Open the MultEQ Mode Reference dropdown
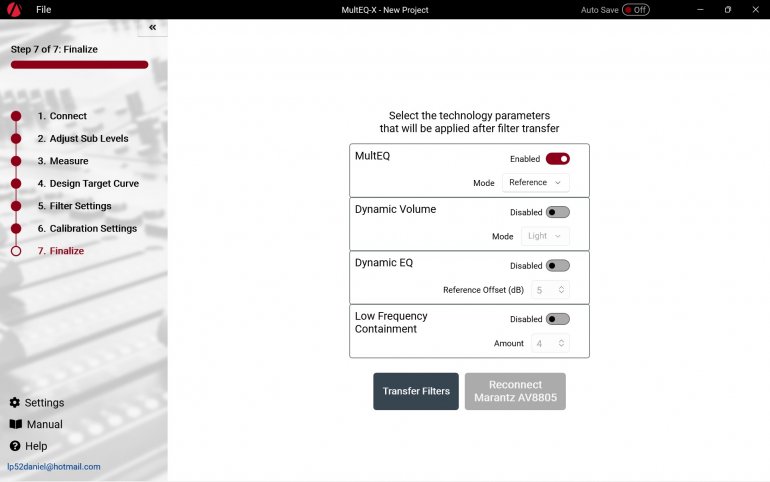 click(x=535, y=183)
